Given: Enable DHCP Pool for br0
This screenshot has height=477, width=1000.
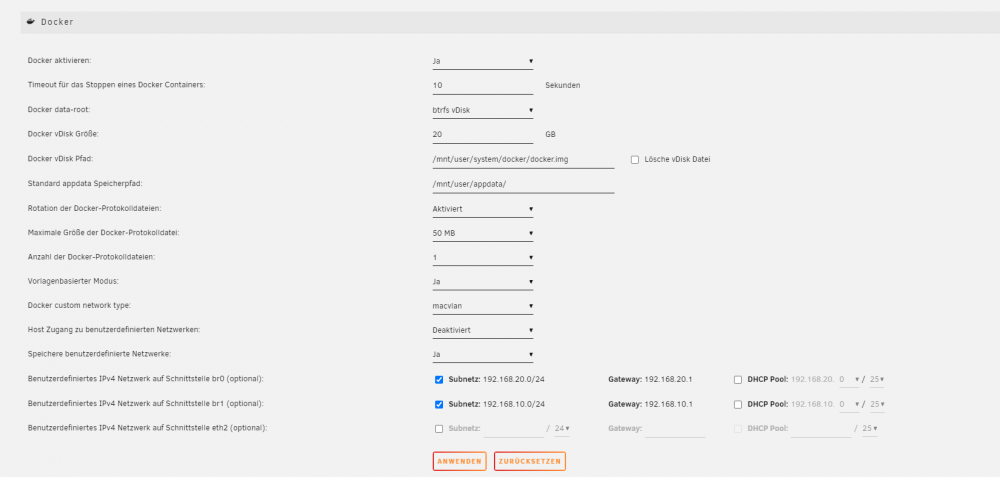Looking at the screenshot, I should pyautogui.click(x=738, y=379).
